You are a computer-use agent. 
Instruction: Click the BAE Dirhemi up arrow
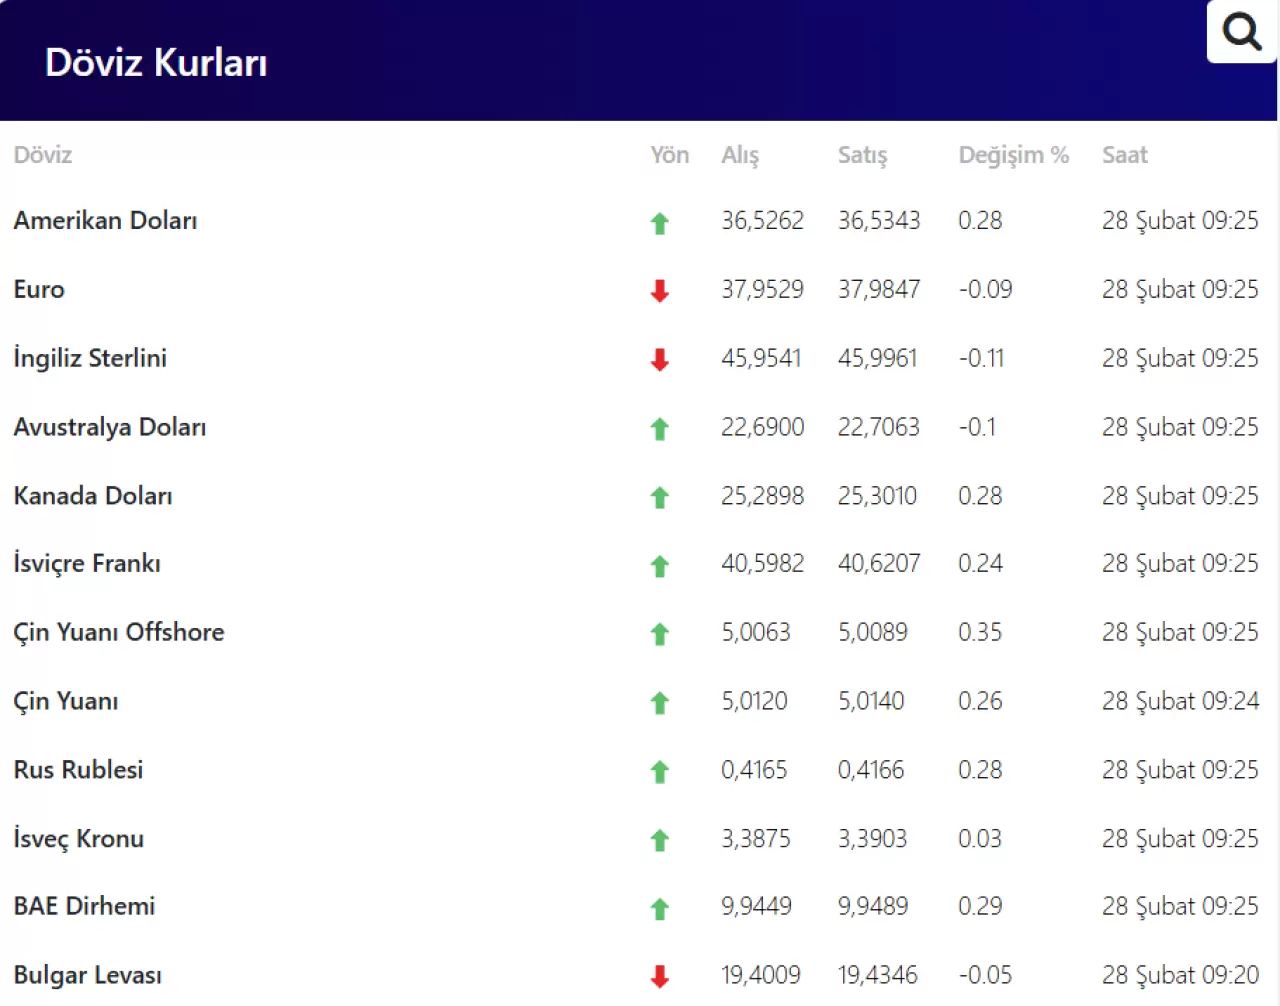pyautogui.click(x=659, y=909)
